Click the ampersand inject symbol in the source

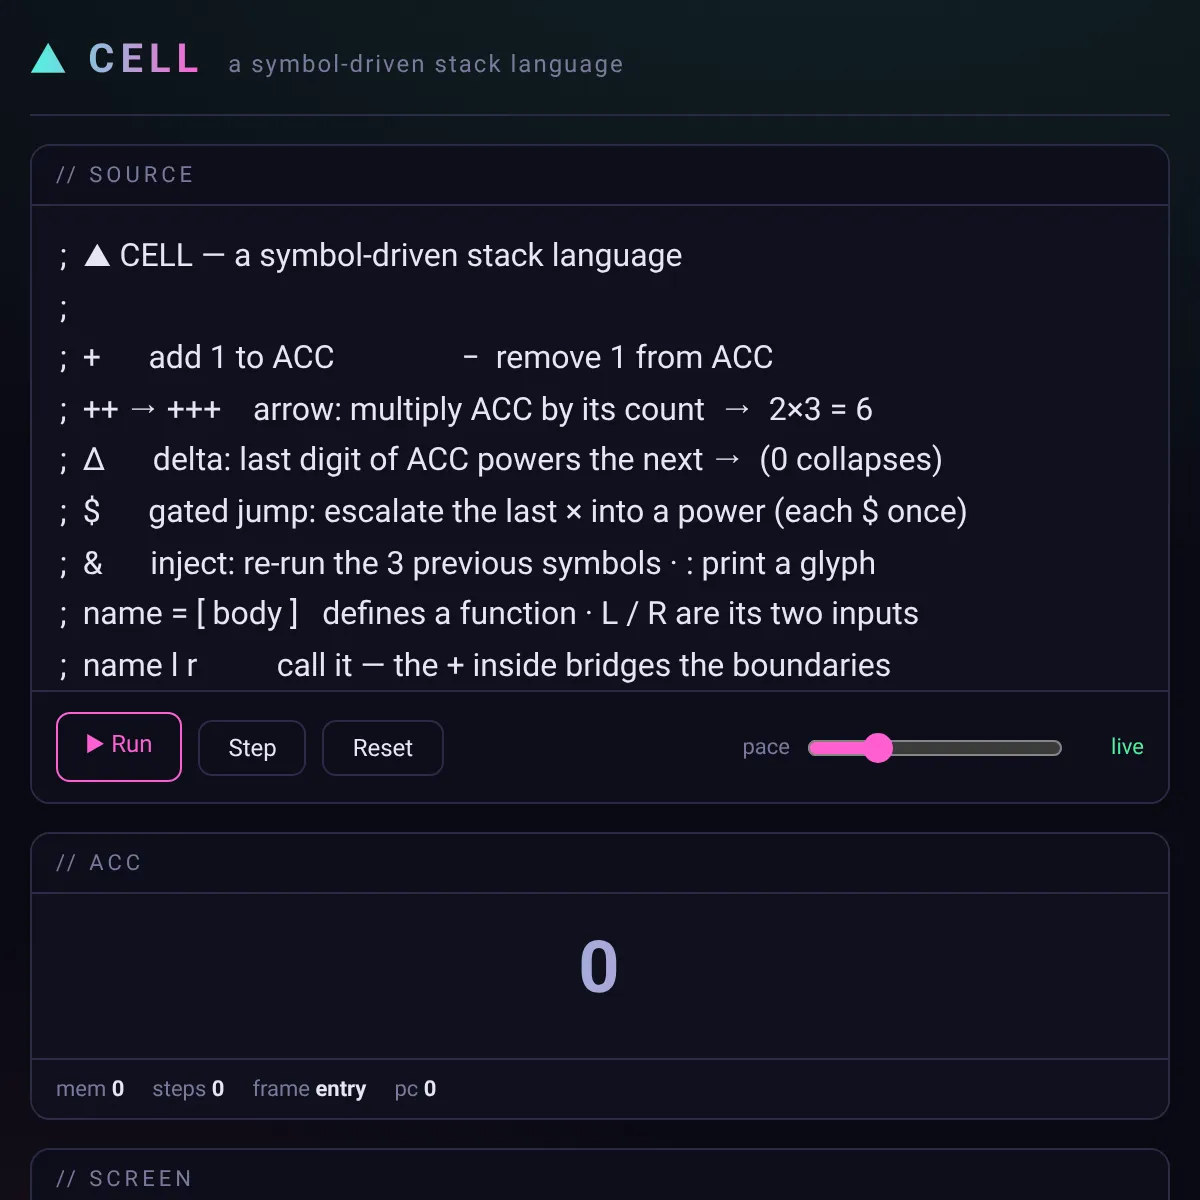pyautogui.click(x=93, y=563)
